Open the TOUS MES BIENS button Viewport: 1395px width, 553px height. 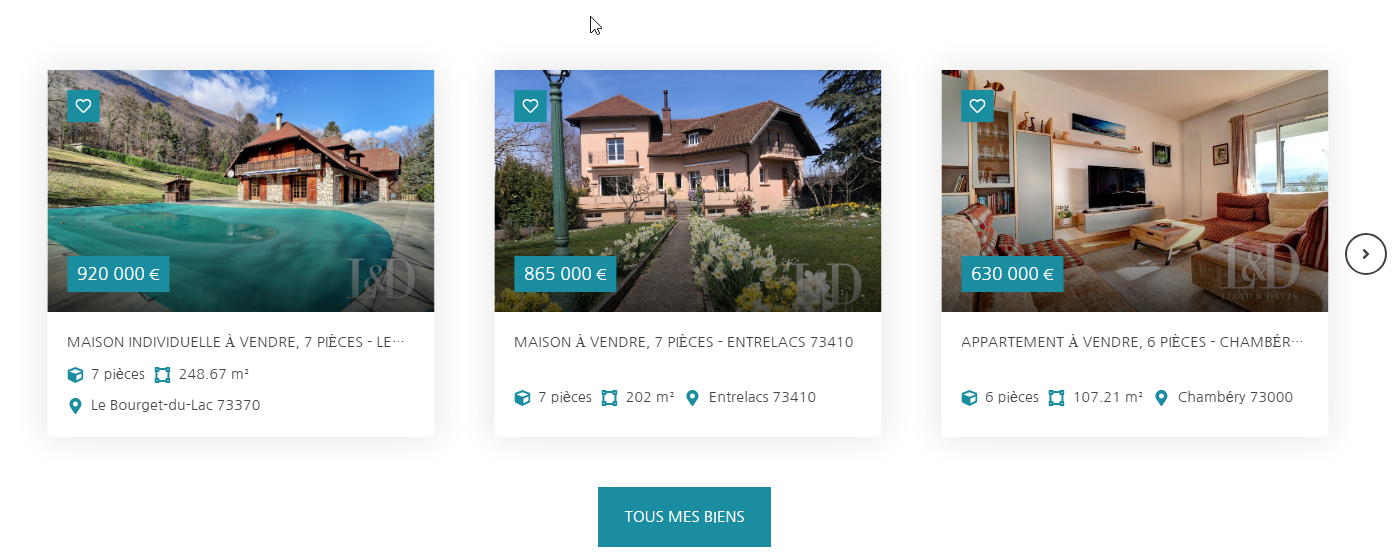[x=684, y=517]
